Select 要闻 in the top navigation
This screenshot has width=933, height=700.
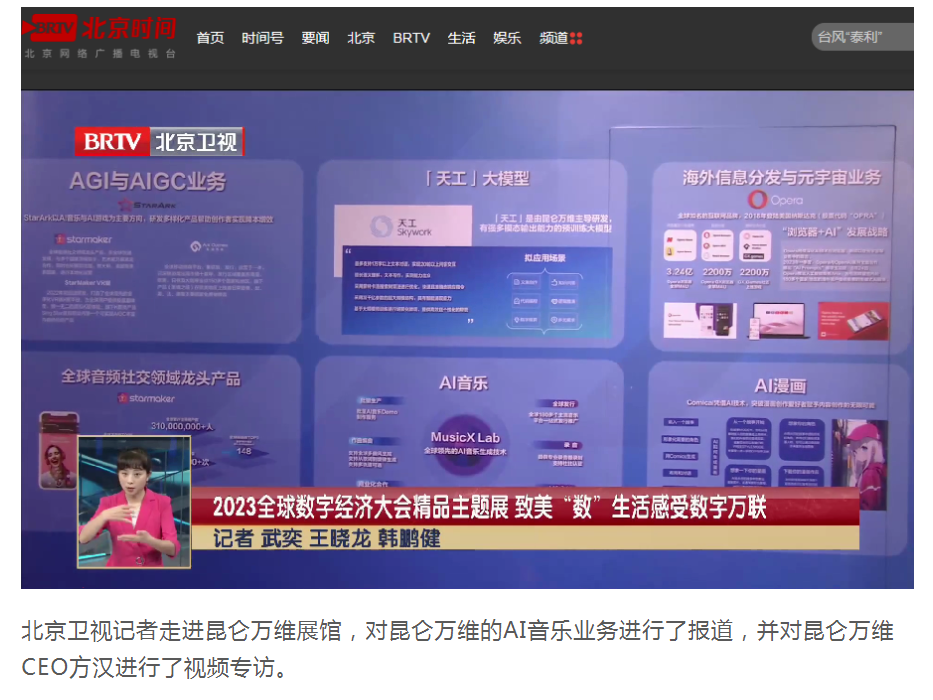[315, 38]
